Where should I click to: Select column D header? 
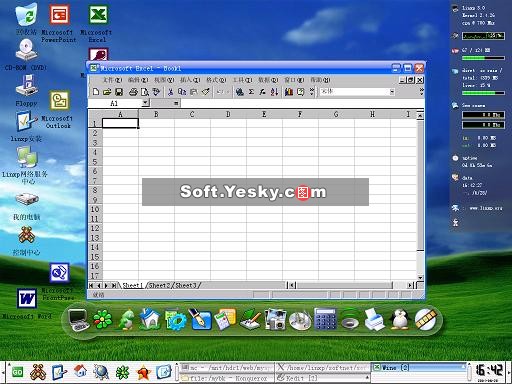tap(228, 114)
